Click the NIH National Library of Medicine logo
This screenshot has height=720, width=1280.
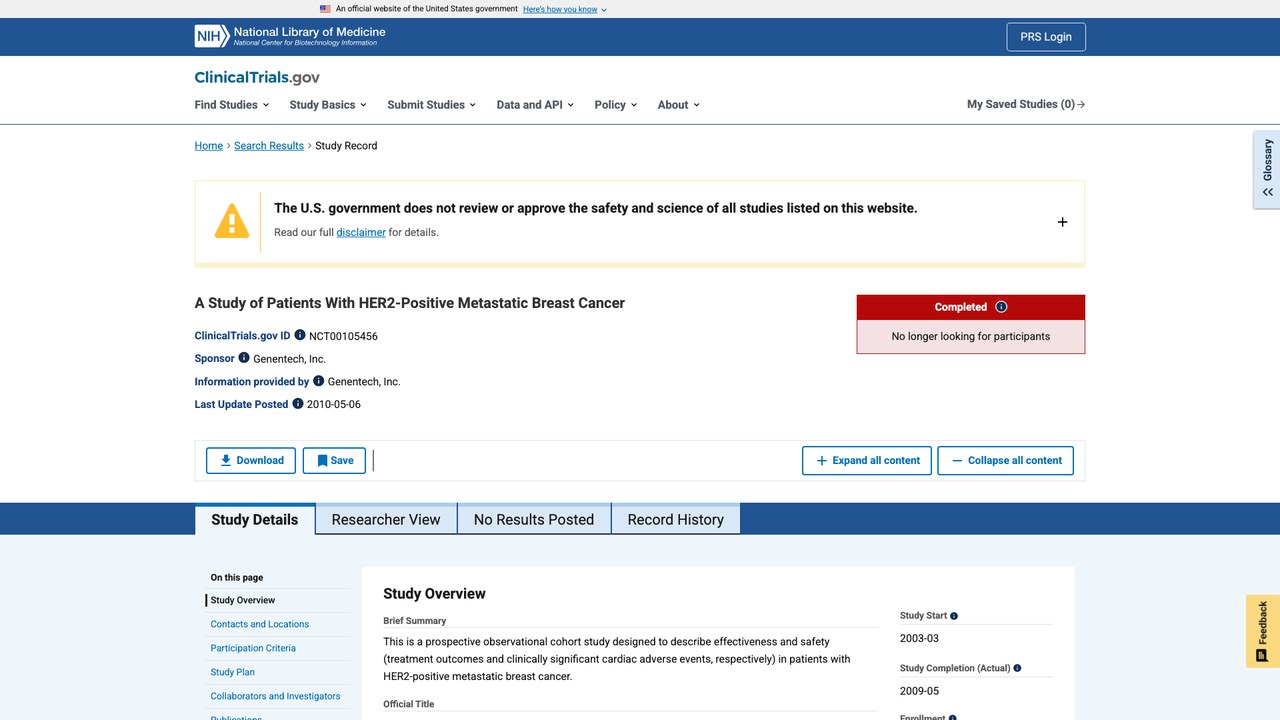pos(290,37)
